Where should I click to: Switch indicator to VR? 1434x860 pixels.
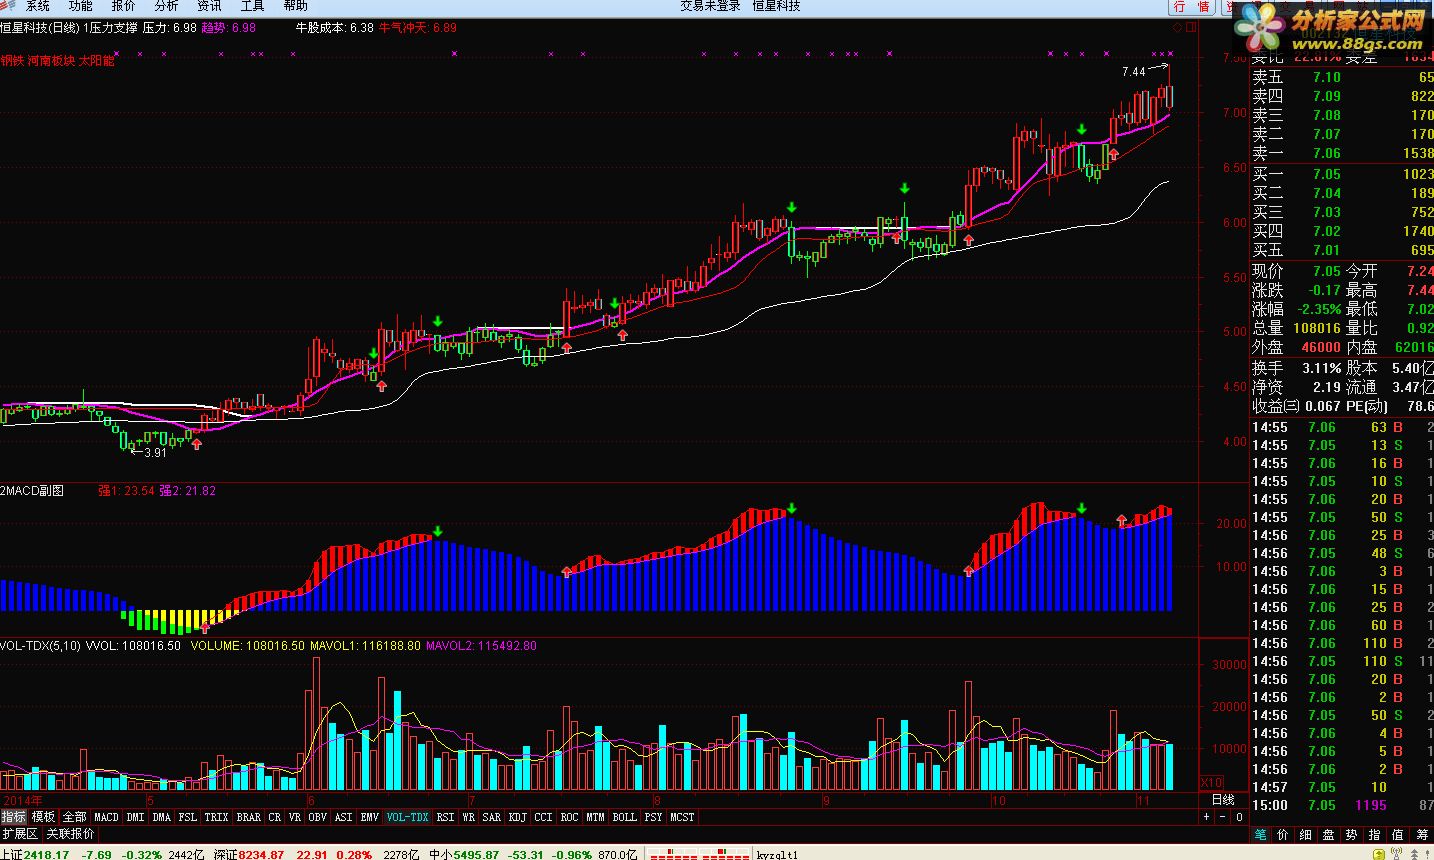coord(295,817)
